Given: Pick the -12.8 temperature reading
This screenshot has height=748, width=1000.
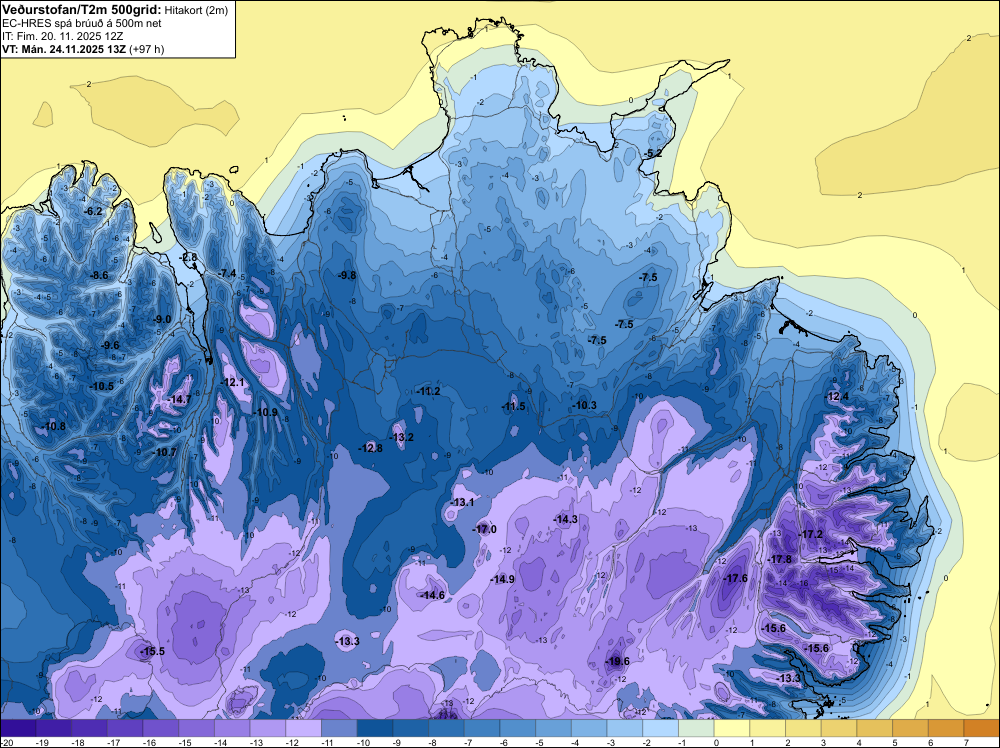Looking at the screenshot, I should (x=371, y=449).
